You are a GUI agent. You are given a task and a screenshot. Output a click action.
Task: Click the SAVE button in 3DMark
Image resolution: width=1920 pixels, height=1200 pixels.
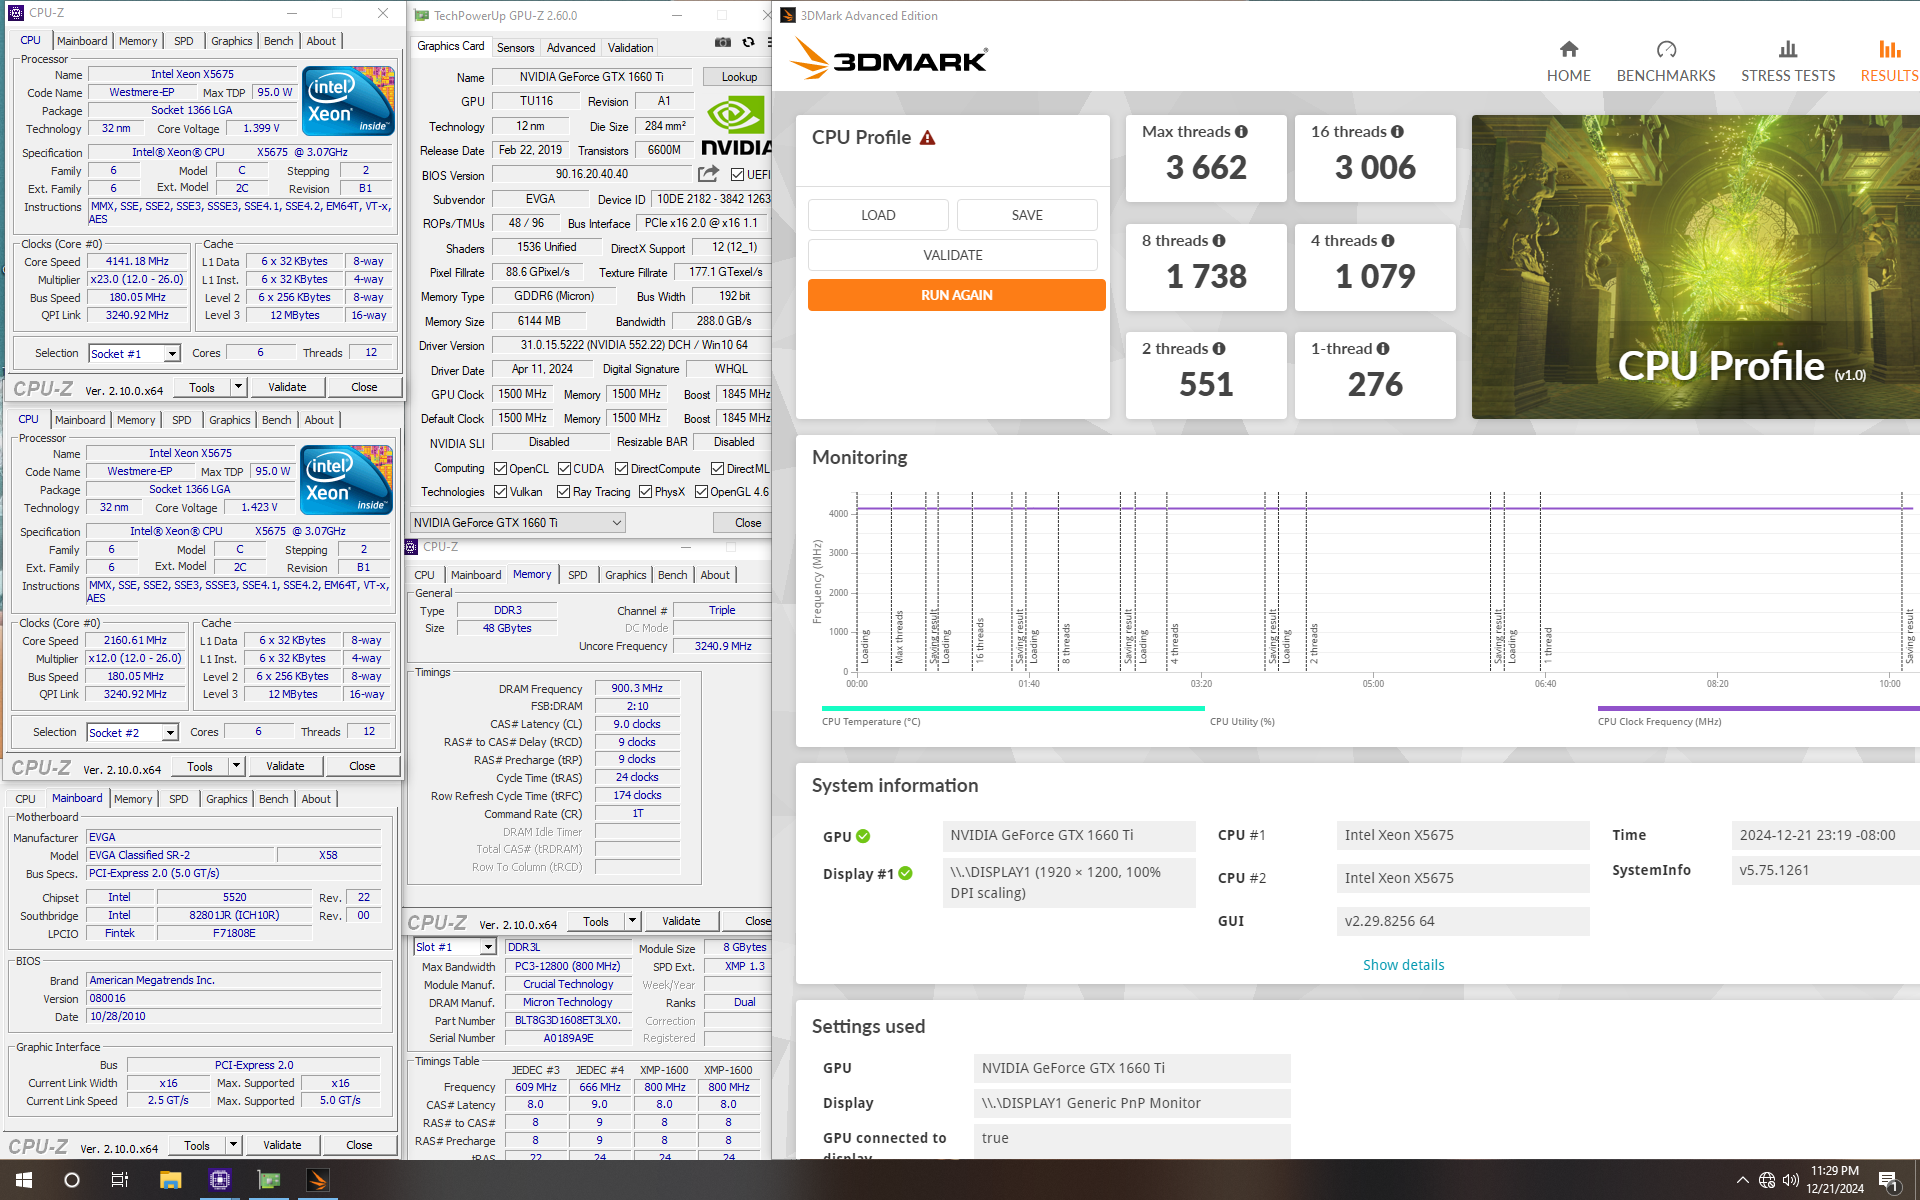[x=1027, y=215]
